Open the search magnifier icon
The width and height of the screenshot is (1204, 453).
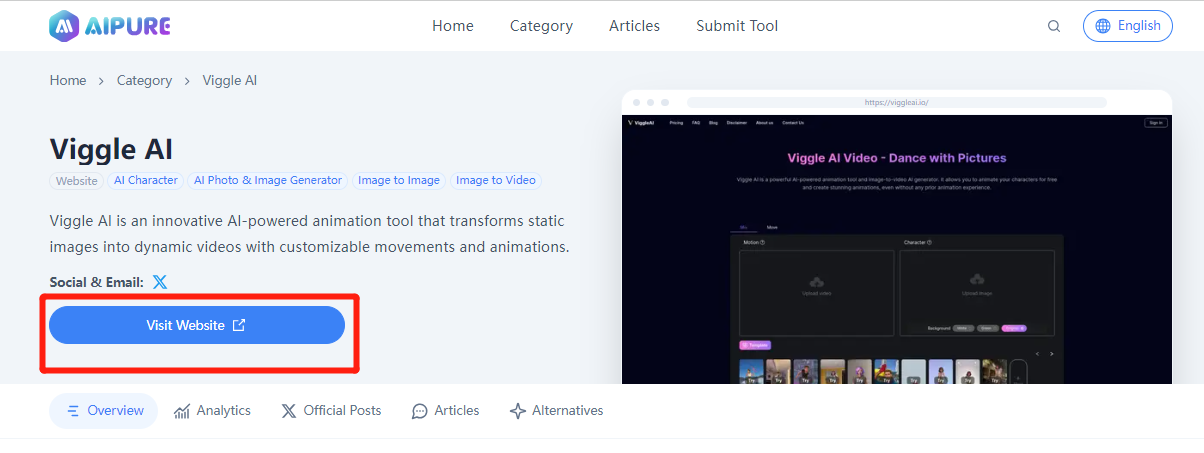pos(1054,26)
